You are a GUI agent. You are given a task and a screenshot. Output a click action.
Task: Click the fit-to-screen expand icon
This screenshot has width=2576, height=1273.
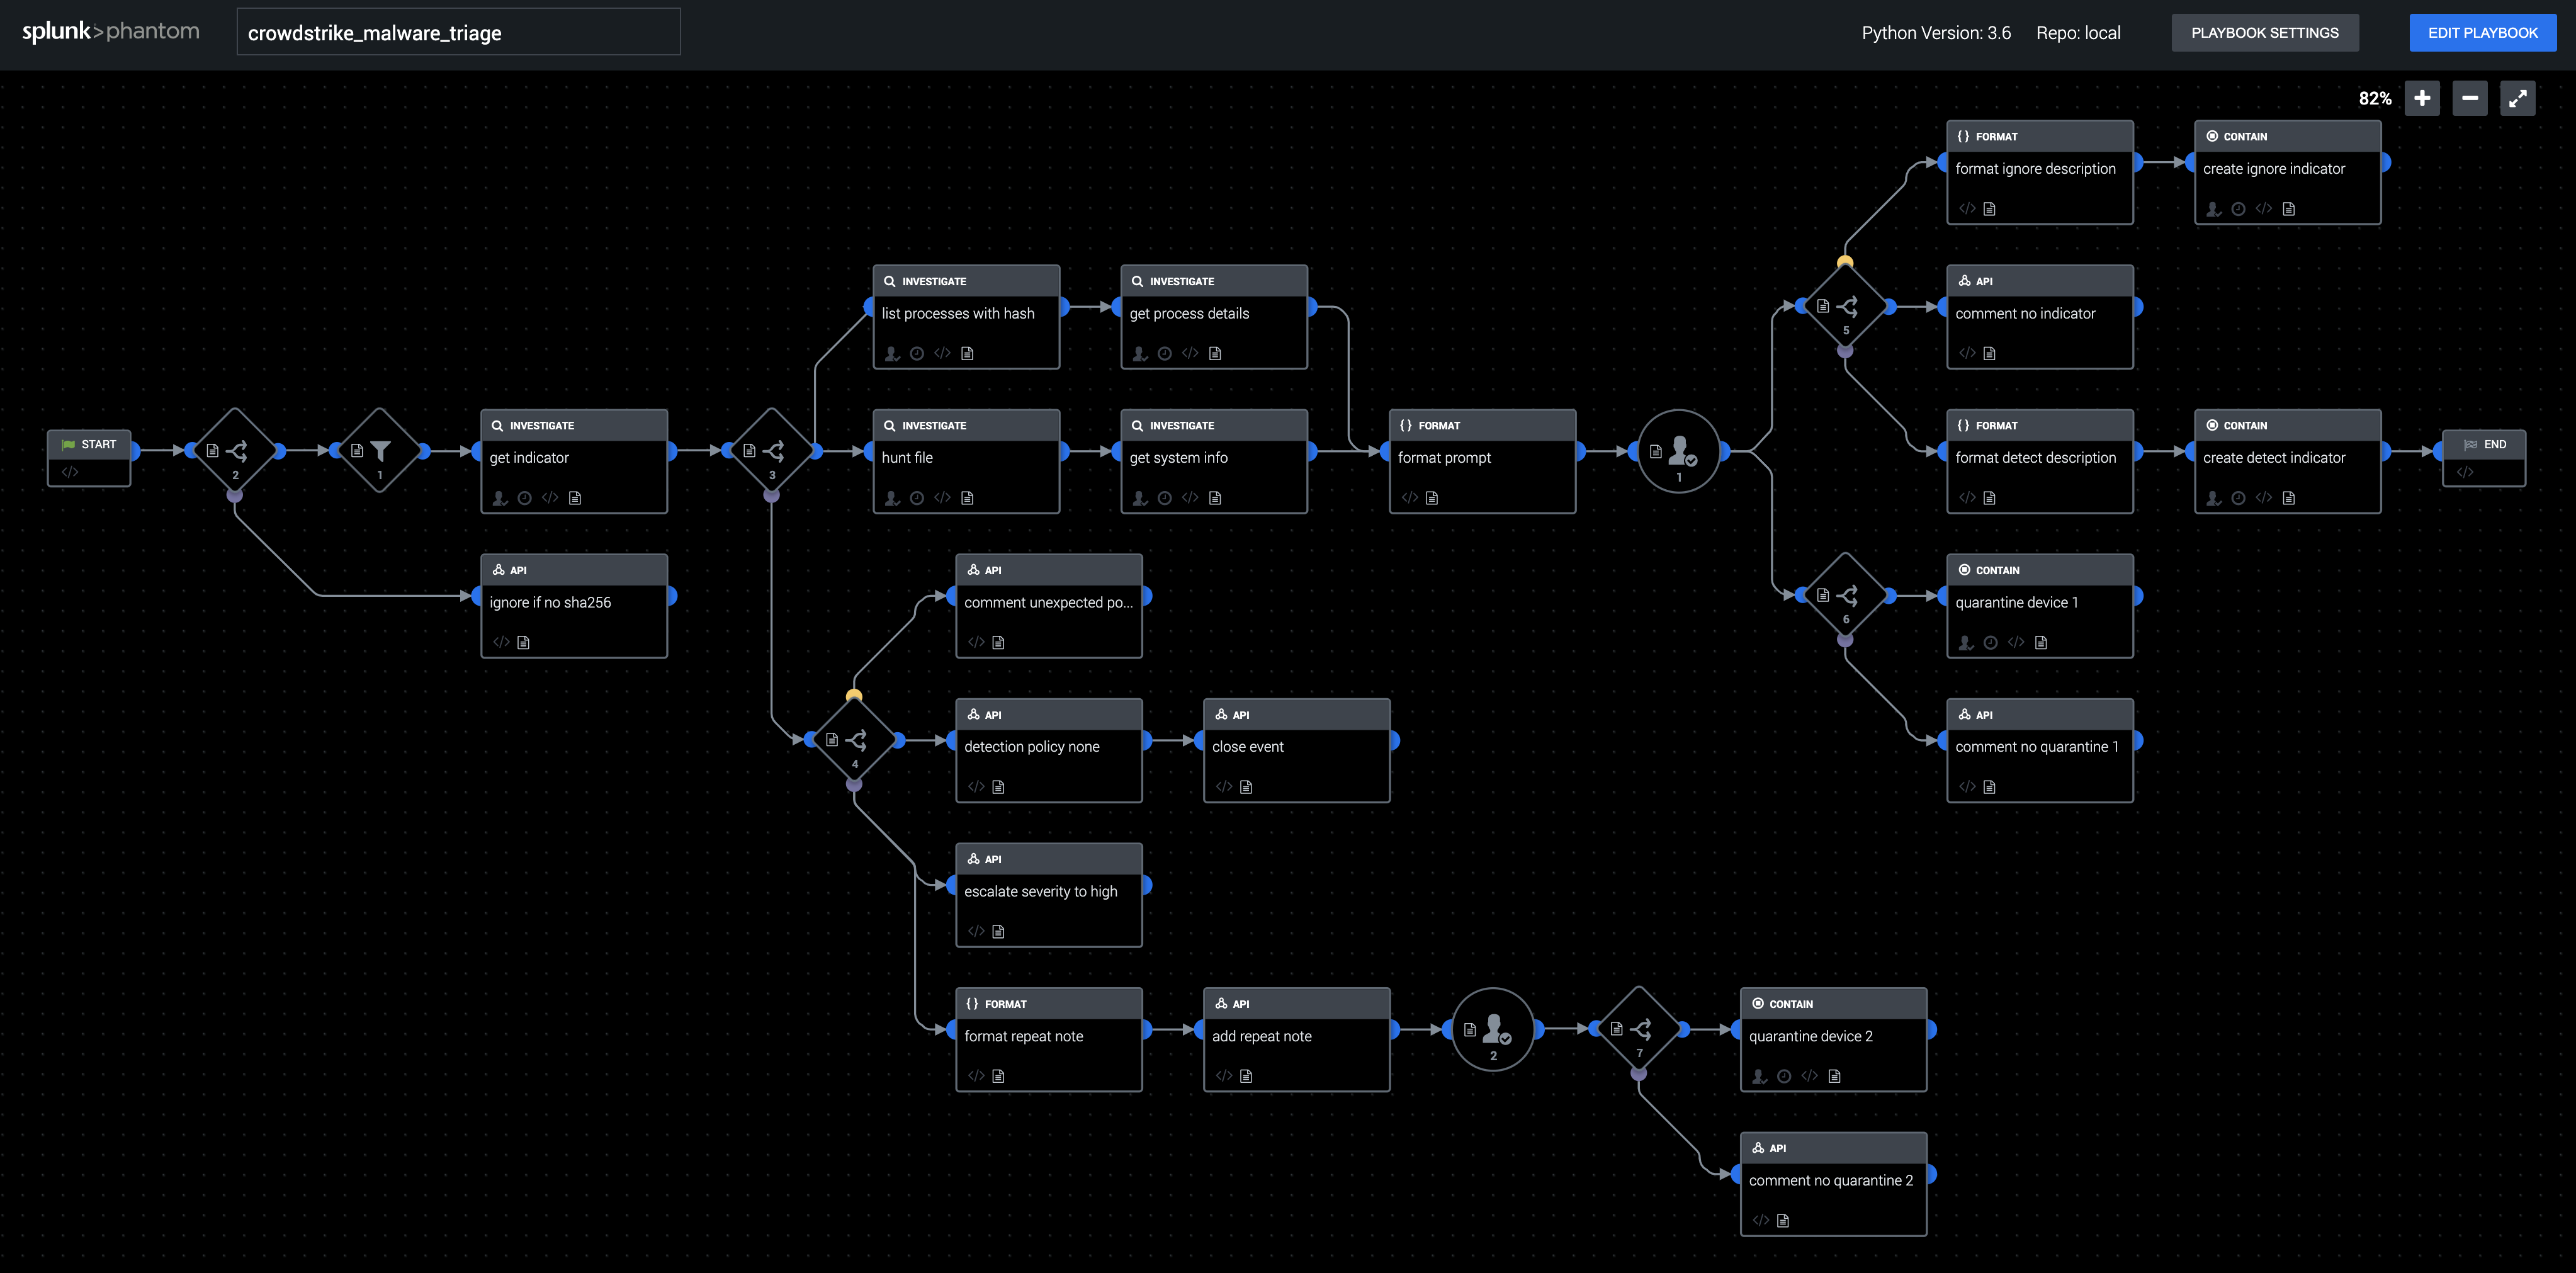click(2517, 98)
